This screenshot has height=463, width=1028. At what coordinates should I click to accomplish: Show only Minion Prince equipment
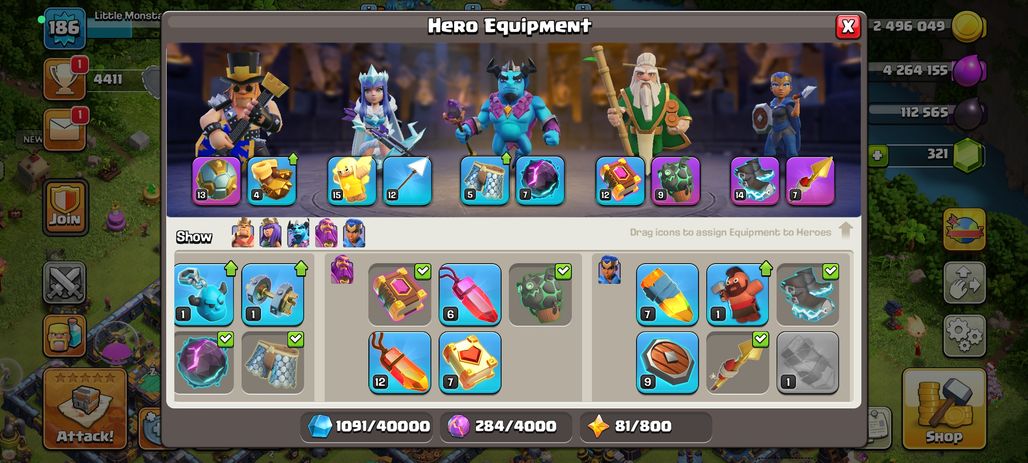coord(298,232)
